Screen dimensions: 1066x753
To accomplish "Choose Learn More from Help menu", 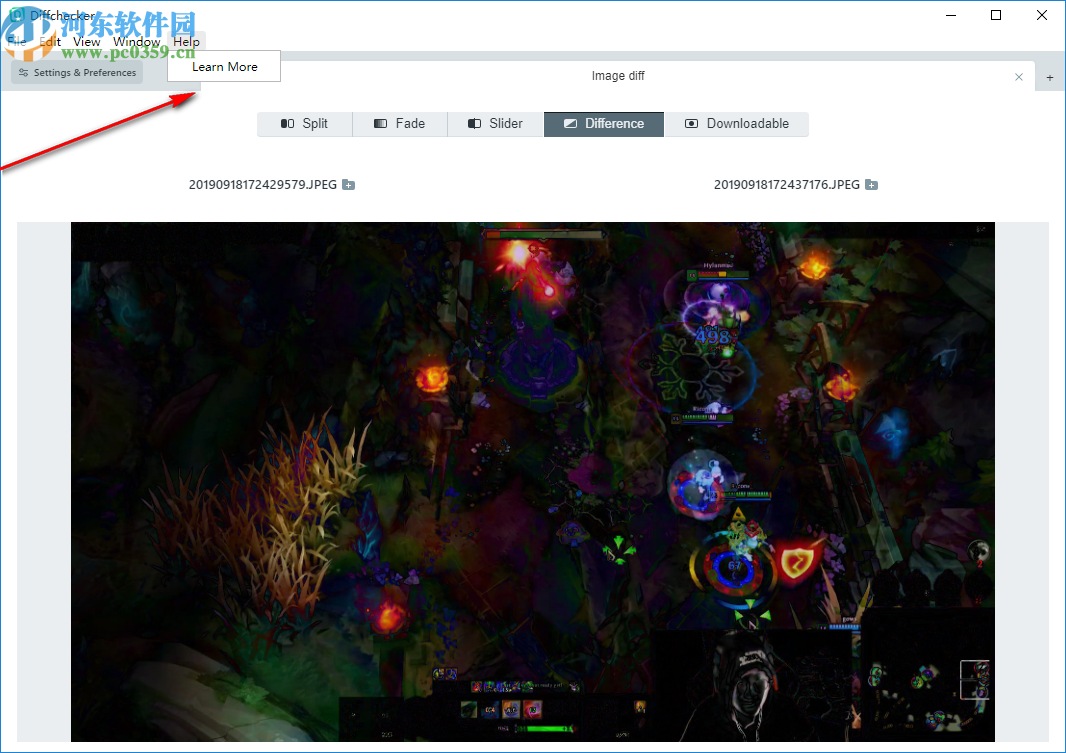I will point(224,67).
